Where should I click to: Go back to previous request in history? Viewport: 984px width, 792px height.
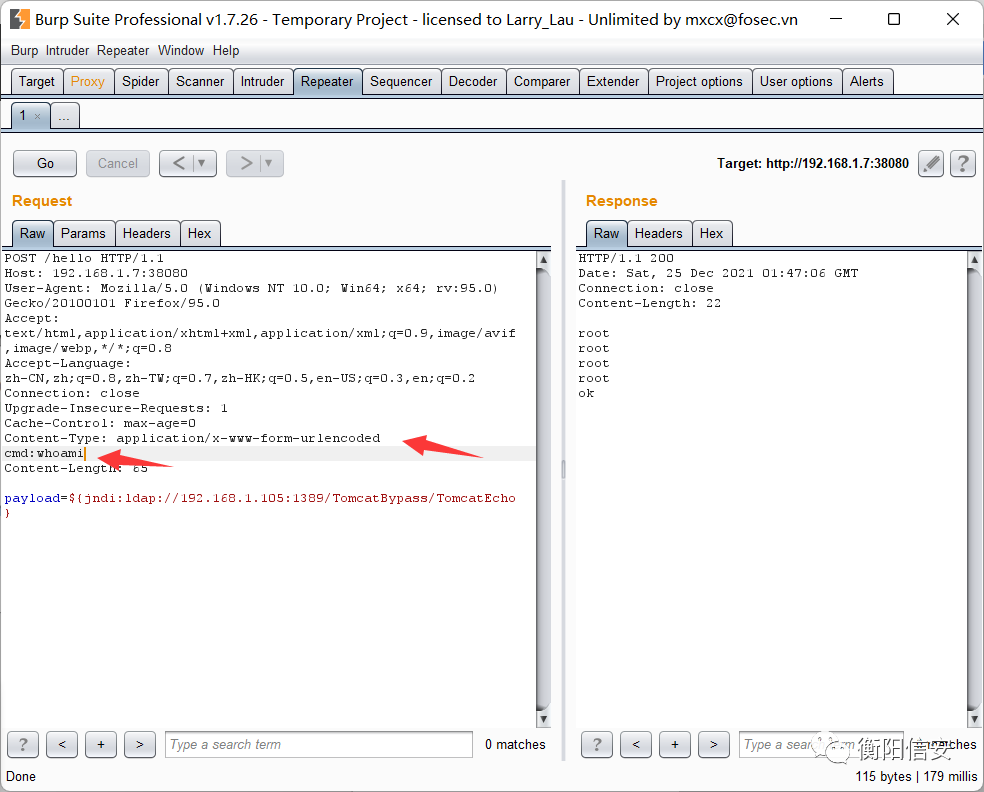coord(179,164)
